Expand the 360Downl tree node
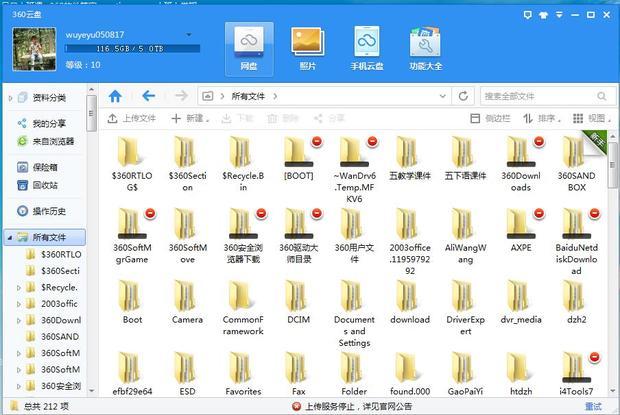This screenshot has width=620, height=415. tap(19, 321)
